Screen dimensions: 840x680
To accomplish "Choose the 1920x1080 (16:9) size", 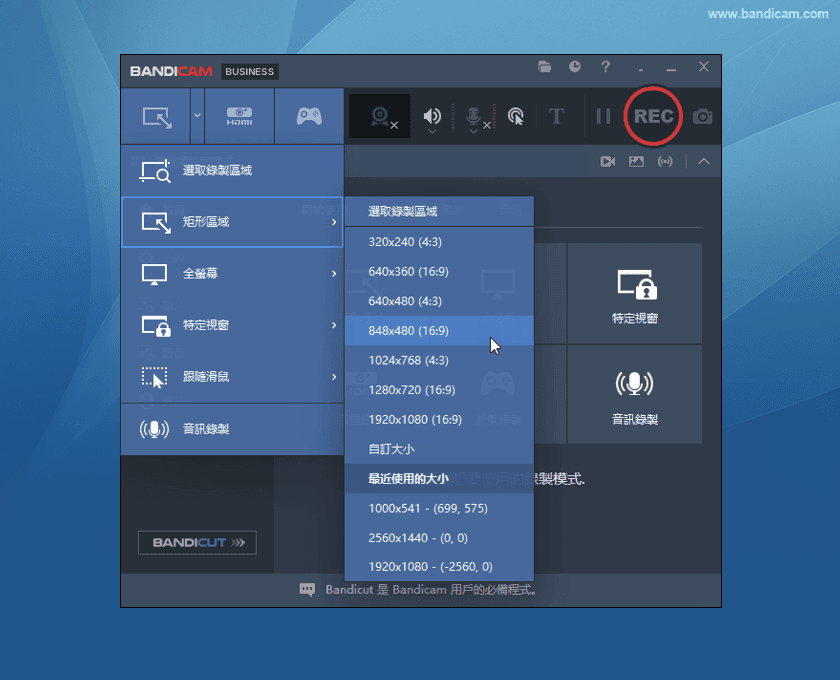I will [x=439, y=420].
